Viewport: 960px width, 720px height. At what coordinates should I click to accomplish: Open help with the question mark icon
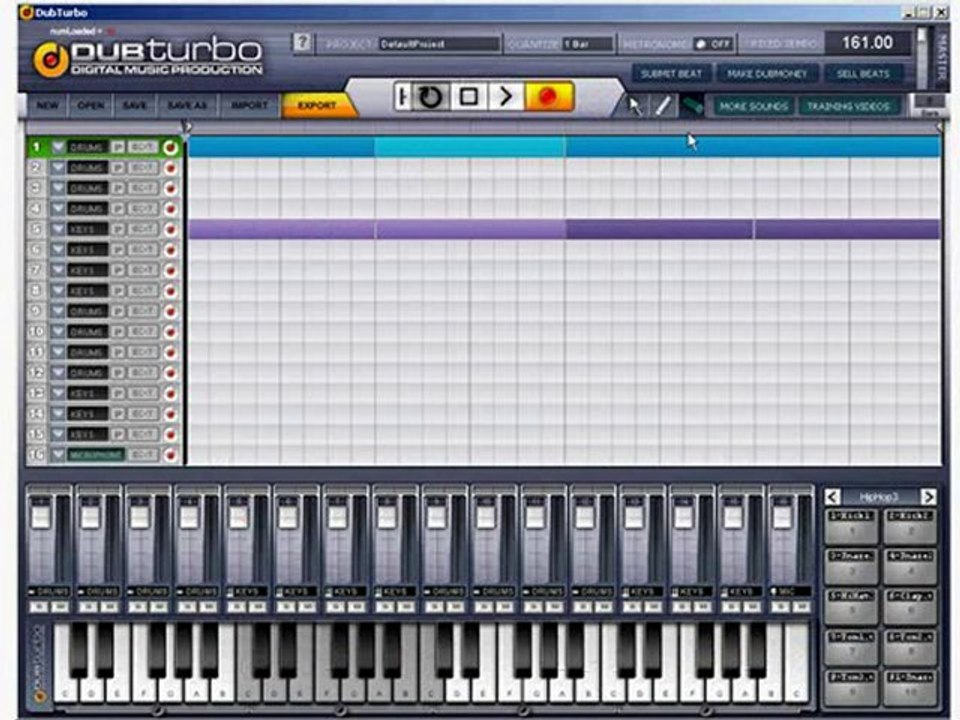pos(301,42)
